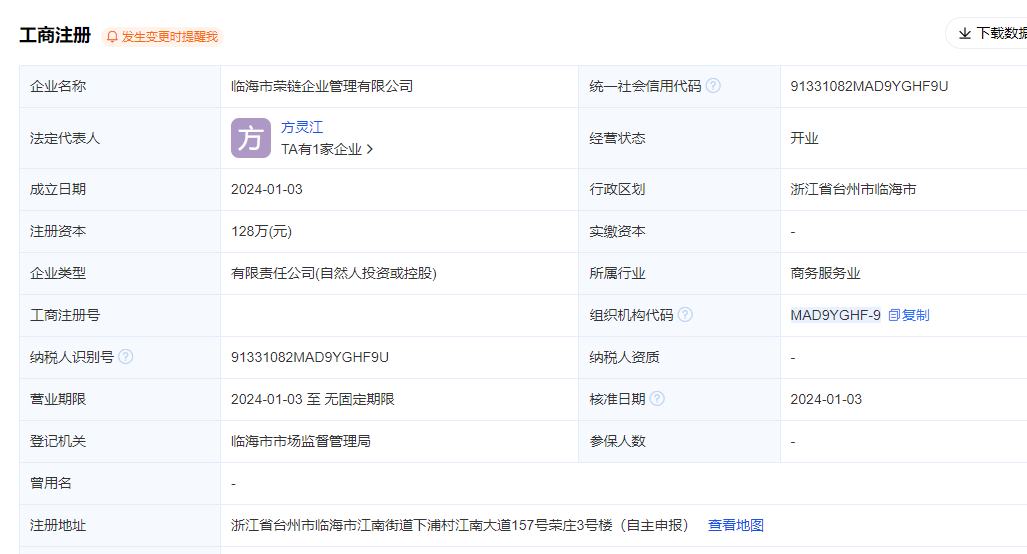Viewport: 1027px width, 554px height.
Task: Click the 企业类型 label cell
Action: click(120, 273)
